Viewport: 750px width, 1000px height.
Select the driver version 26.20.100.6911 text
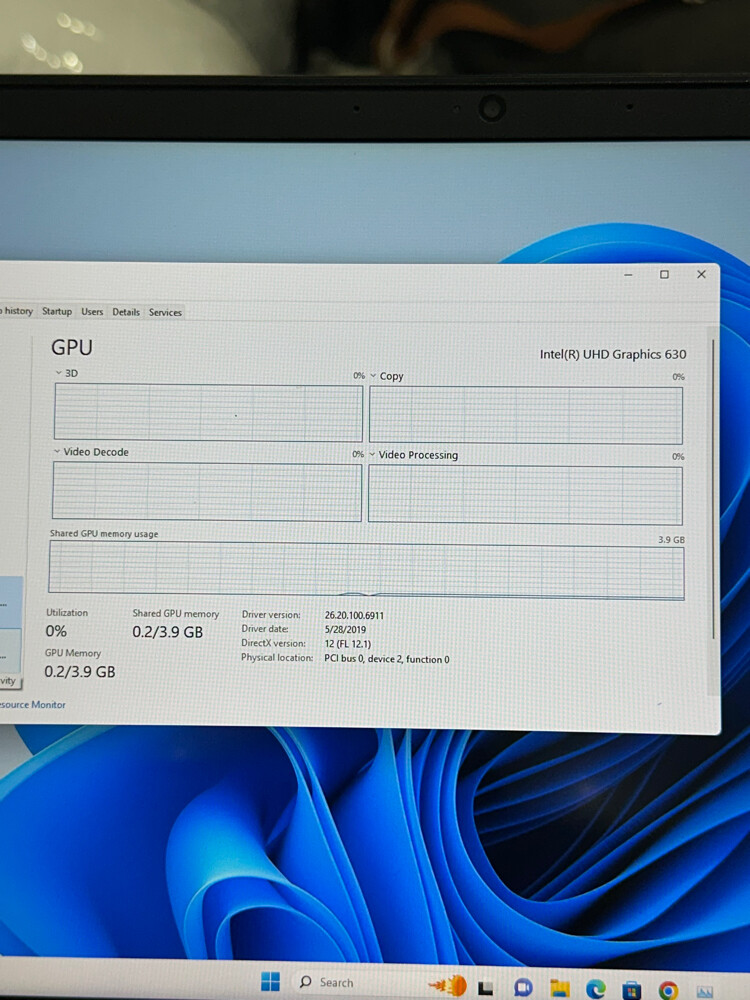[x=354, y=615]
